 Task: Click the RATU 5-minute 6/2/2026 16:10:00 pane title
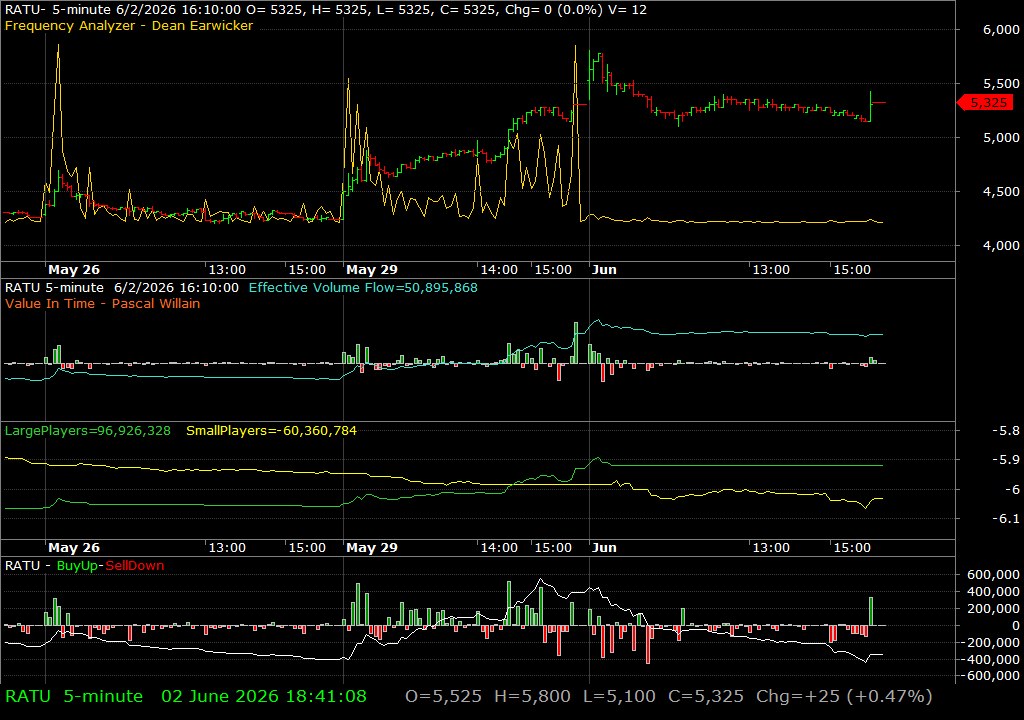121,287
